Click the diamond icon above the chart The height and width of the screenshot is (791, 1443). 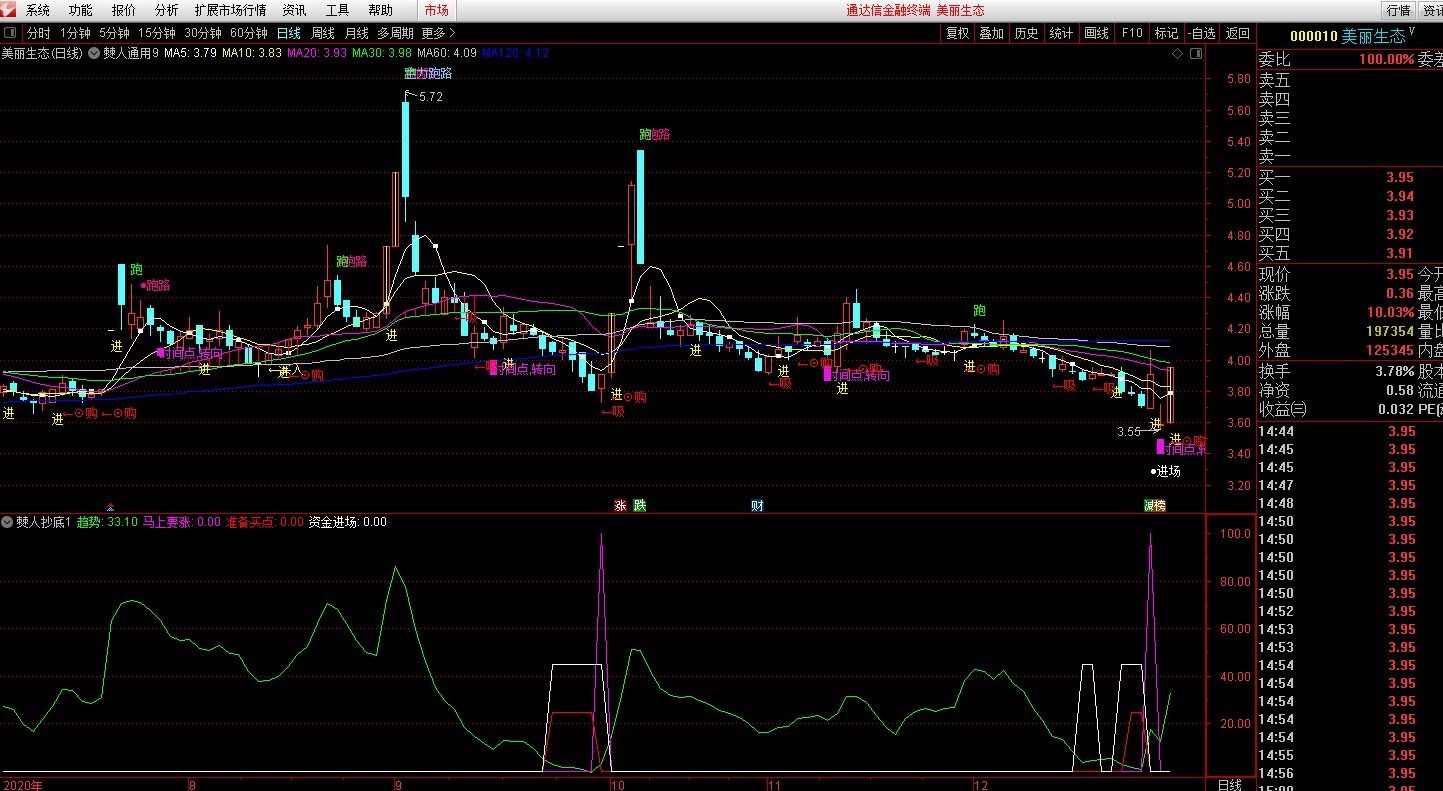click(x=1178, y=53)
